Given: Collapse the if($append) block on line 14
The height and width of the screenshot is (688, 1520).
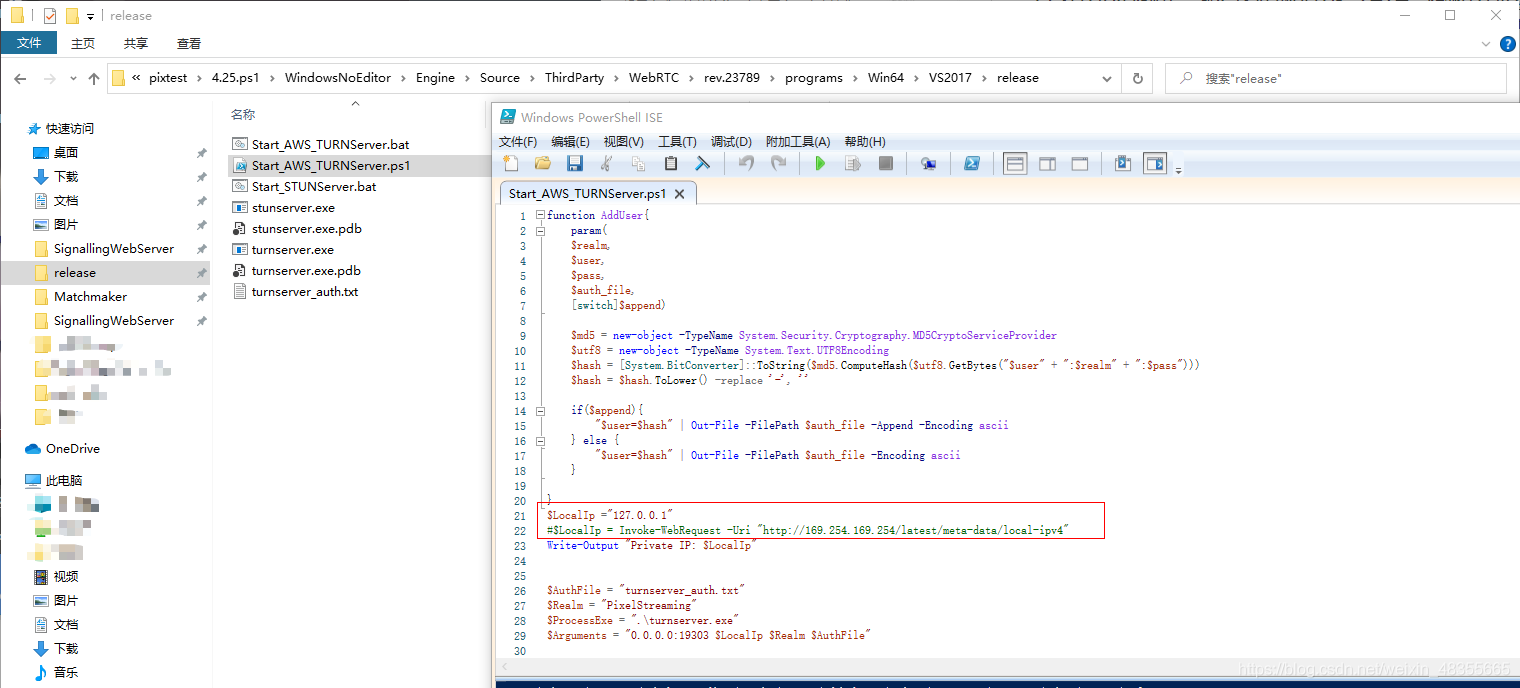Looking at the screenshot, I should pyautogui.click(x=540, y=410).
